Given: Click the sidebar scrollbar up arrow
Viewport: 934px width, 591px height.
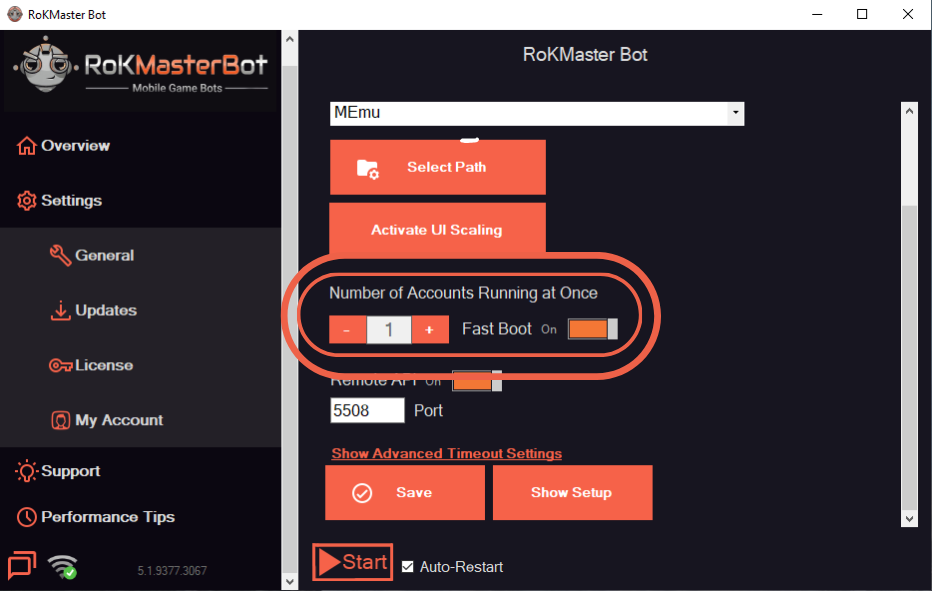Looking at the screenshot, I should (x=289, y=39).
